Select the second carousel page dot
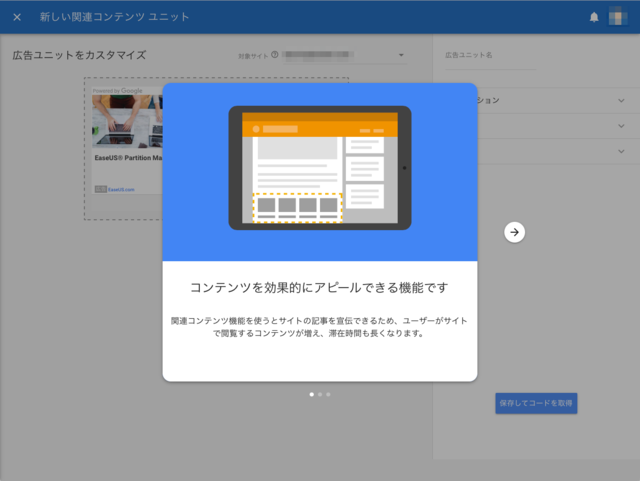The width and height of the screenshot is (640, 481). [x=320, y=394]
